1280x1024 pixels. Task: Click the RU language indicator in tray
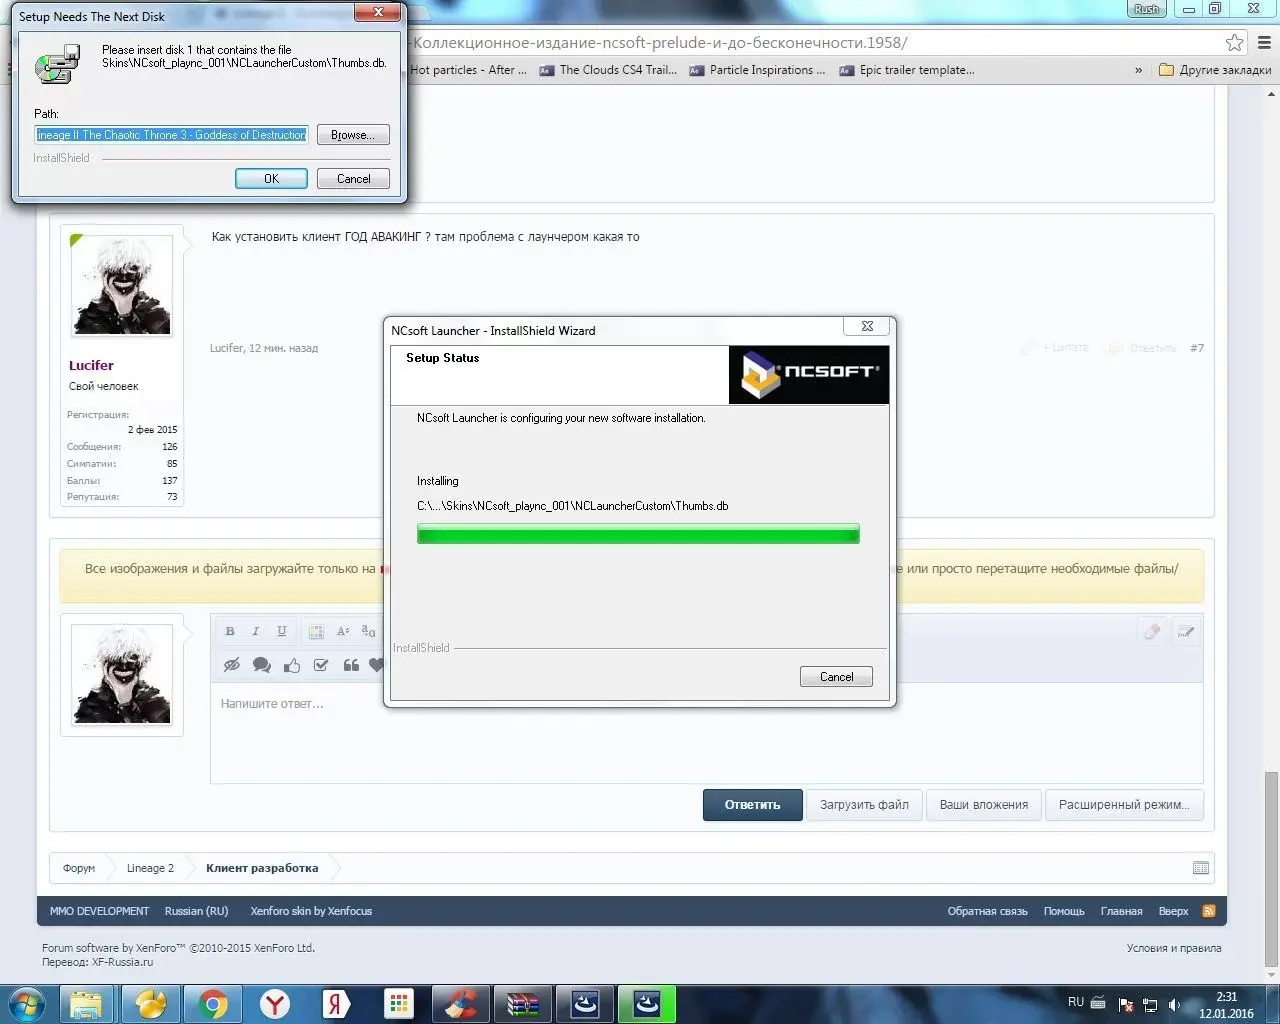[1075, 1002]
